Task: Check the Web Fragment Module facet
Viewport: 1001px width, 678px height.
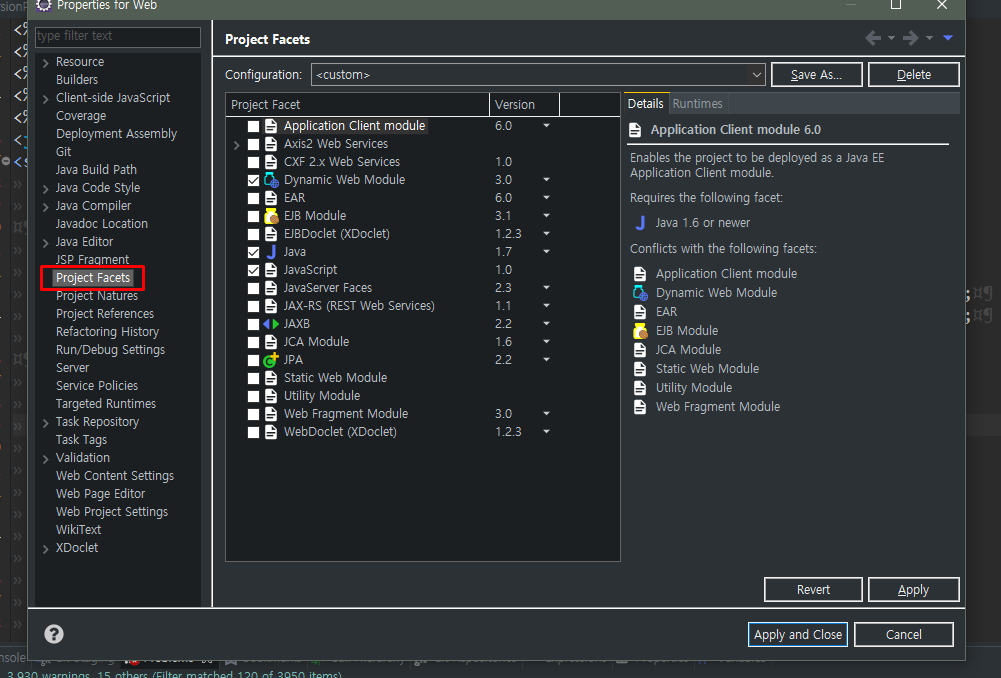Action: pos(254,413)
